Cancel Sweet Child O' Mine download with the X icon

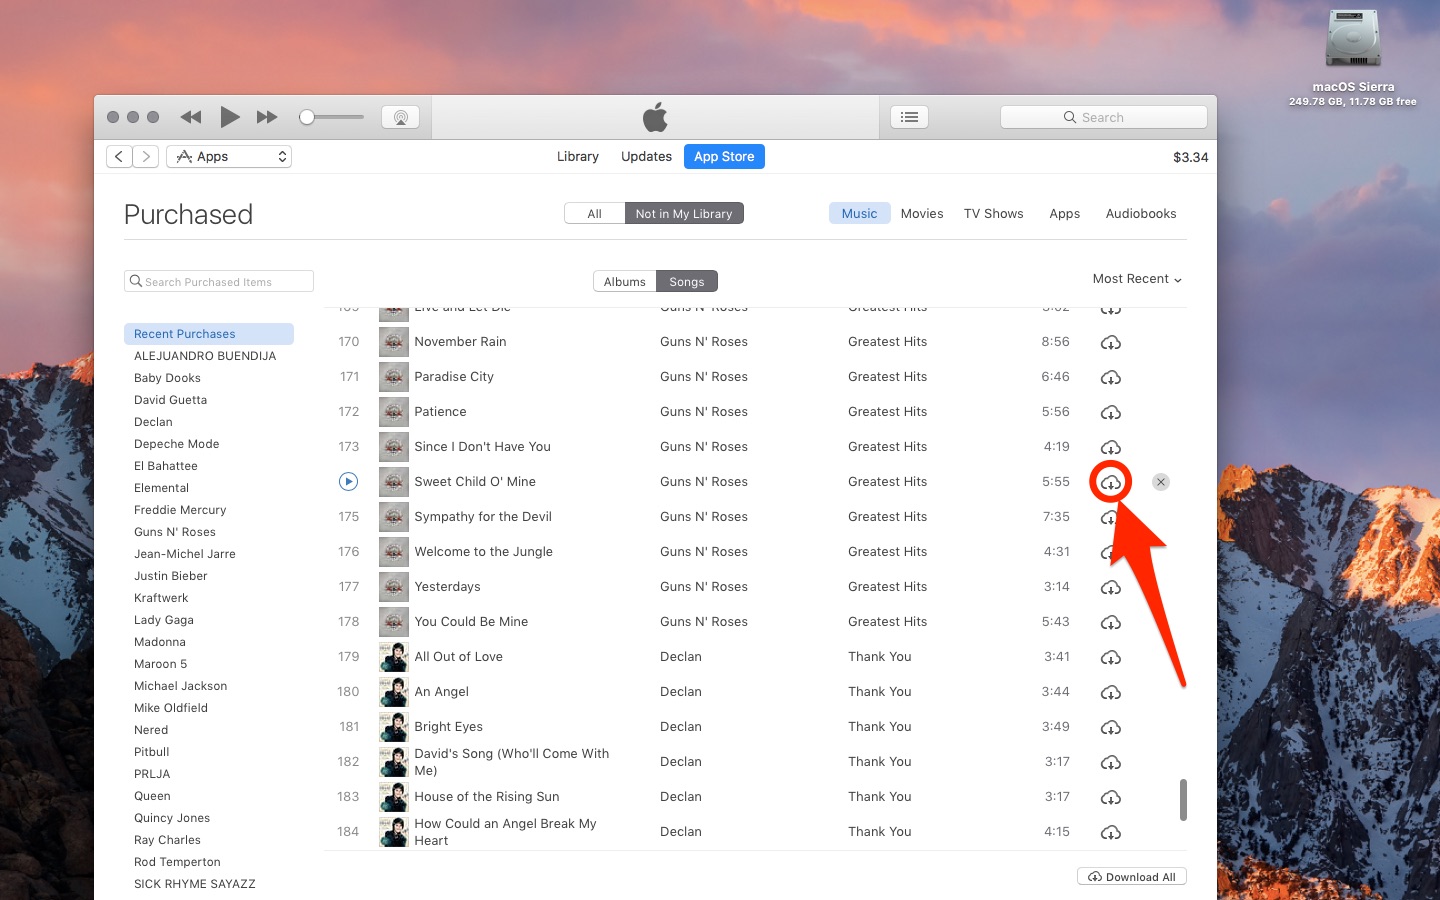[x=1161, y=482]
